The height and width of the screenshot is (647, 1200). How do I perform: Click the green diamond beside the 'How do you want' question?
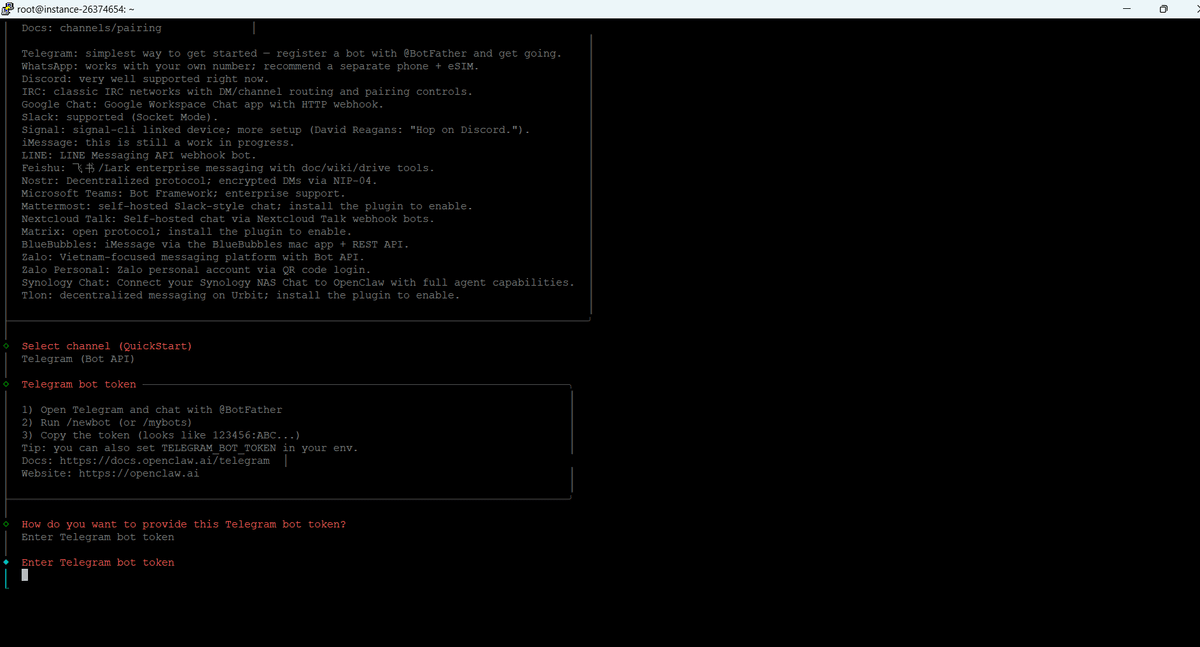coord(6,524)
